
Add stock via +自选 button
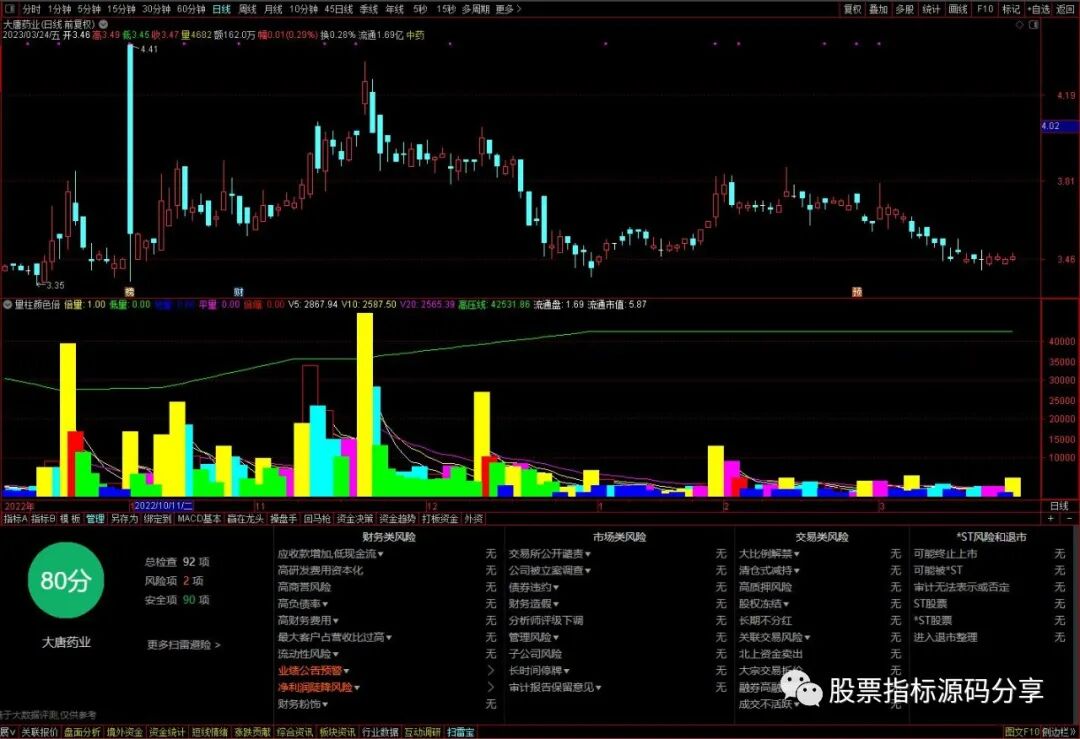[1039, 9]
